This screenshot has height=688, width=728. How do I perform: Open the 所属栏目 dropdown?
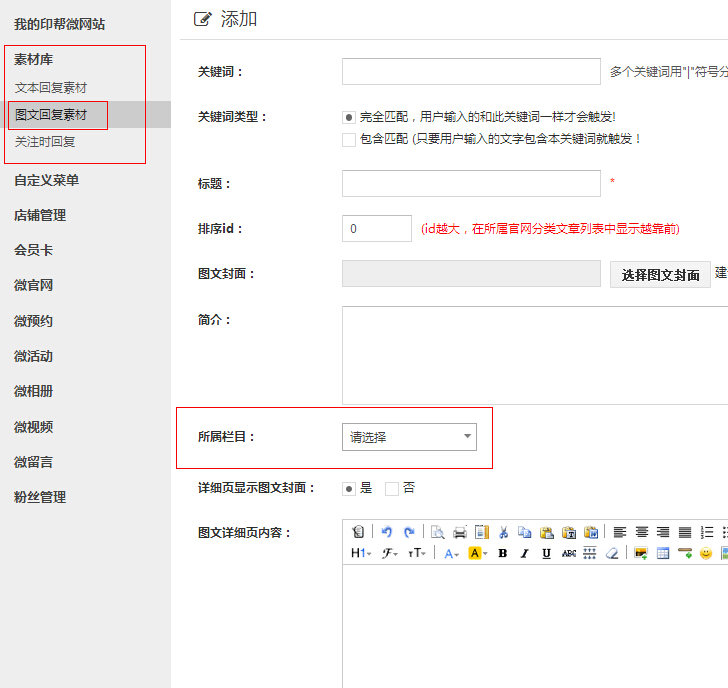pyautogui.click(x=409, y=437)
